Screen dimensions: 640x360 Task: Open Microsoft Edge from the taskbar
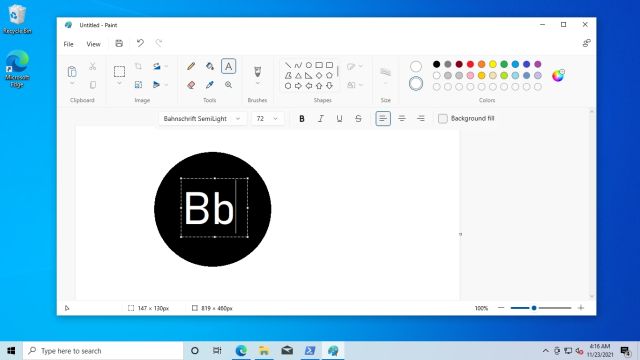(241, 351)
